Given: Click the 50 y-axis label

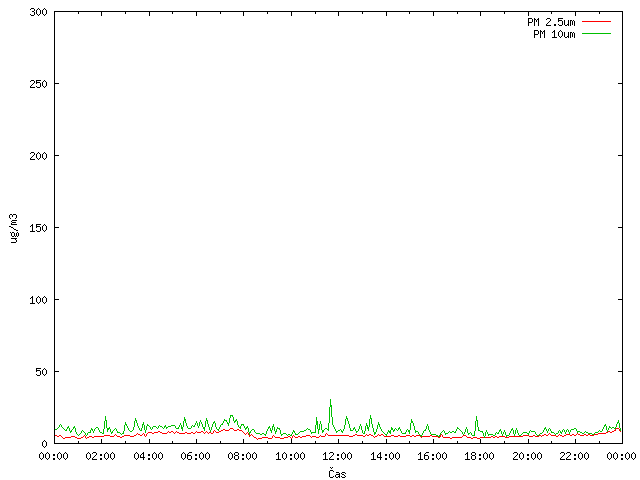Looking at the screenshot, I should click(x=41, y=372).
